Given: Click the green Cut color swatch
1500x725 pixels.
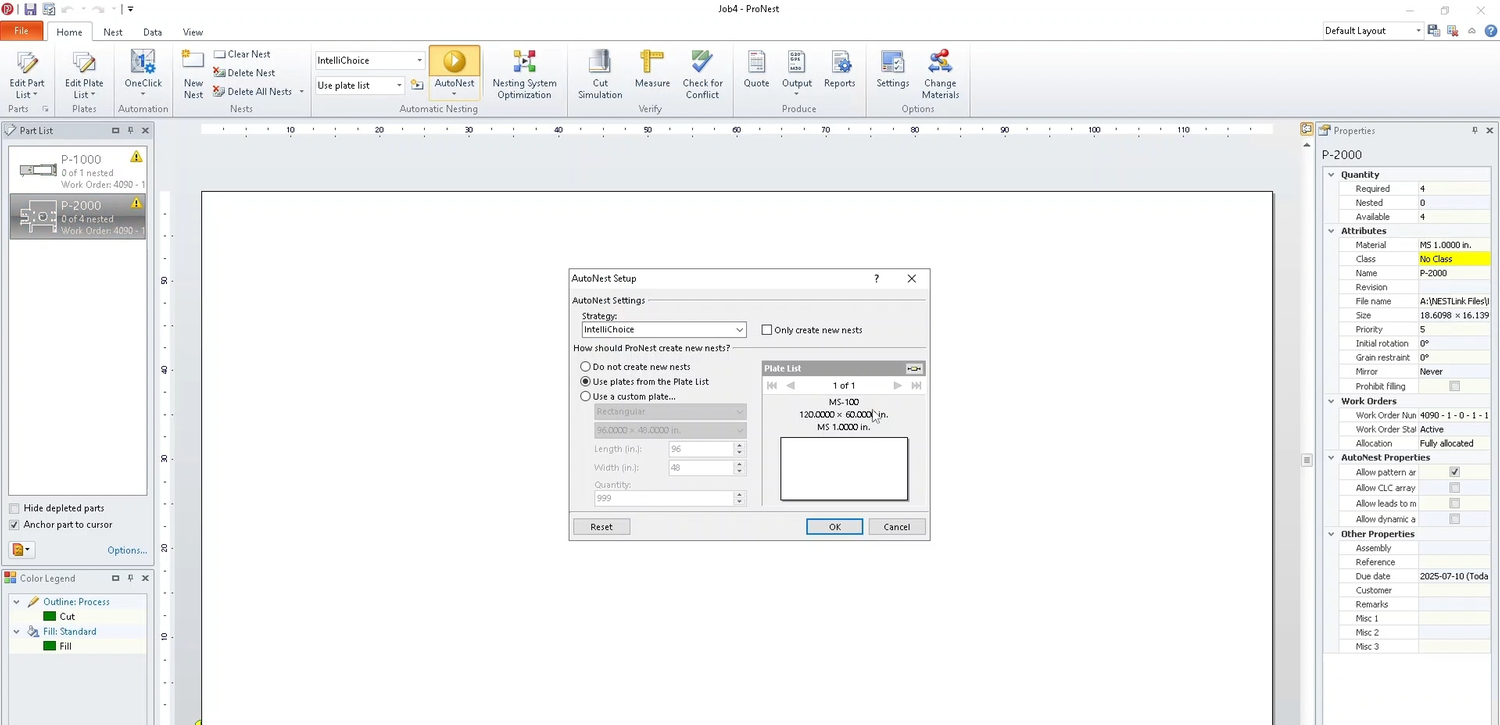Looking at the screenshot, I should [49, 617].
